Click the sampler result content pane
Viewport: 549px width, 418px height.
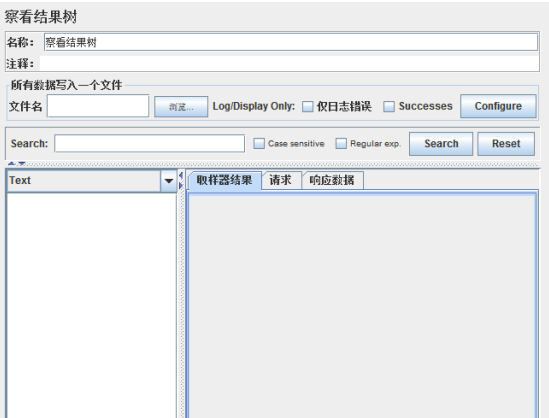(362, 305)
